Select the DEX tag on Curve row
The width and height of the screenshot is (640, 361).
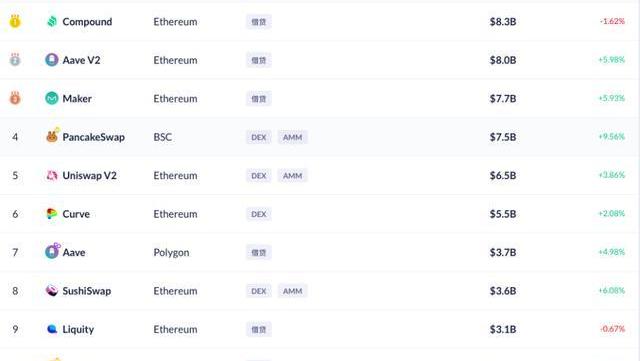pyautogui.click(x=259, y=214)
